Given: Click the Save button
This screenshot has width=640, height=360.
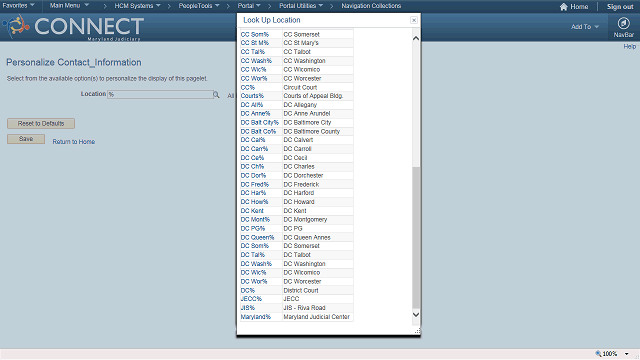Looking at the screenshot, I should [26, 139].
